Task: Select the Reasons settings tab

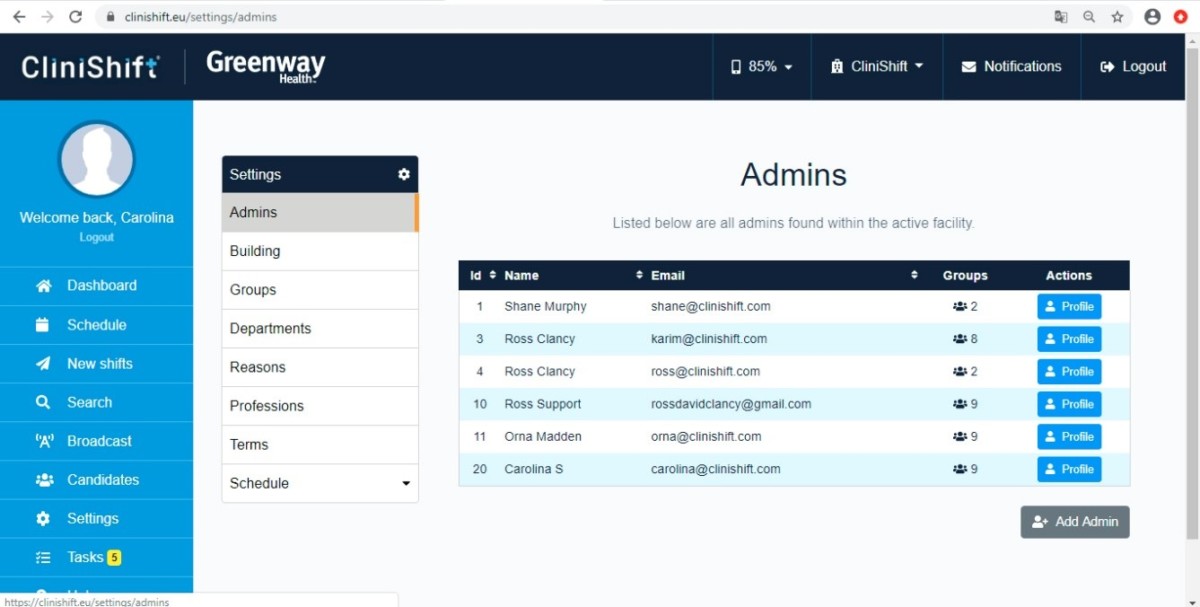Action: 320,367
